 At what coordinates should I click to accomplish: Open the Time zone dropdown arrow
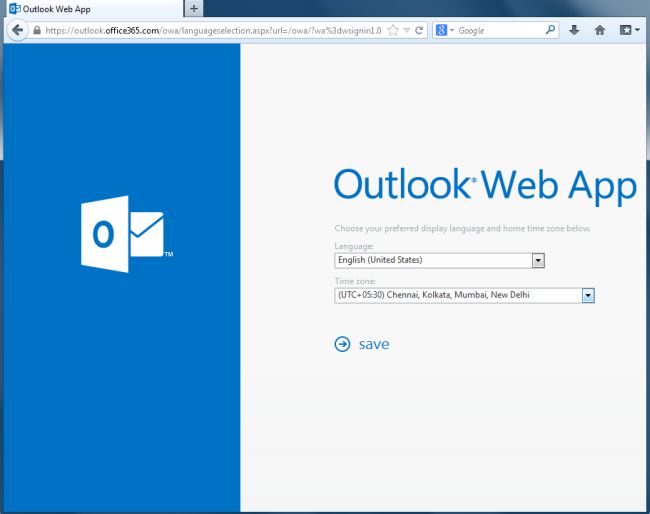pyautogui.click(x=588, y=296)
